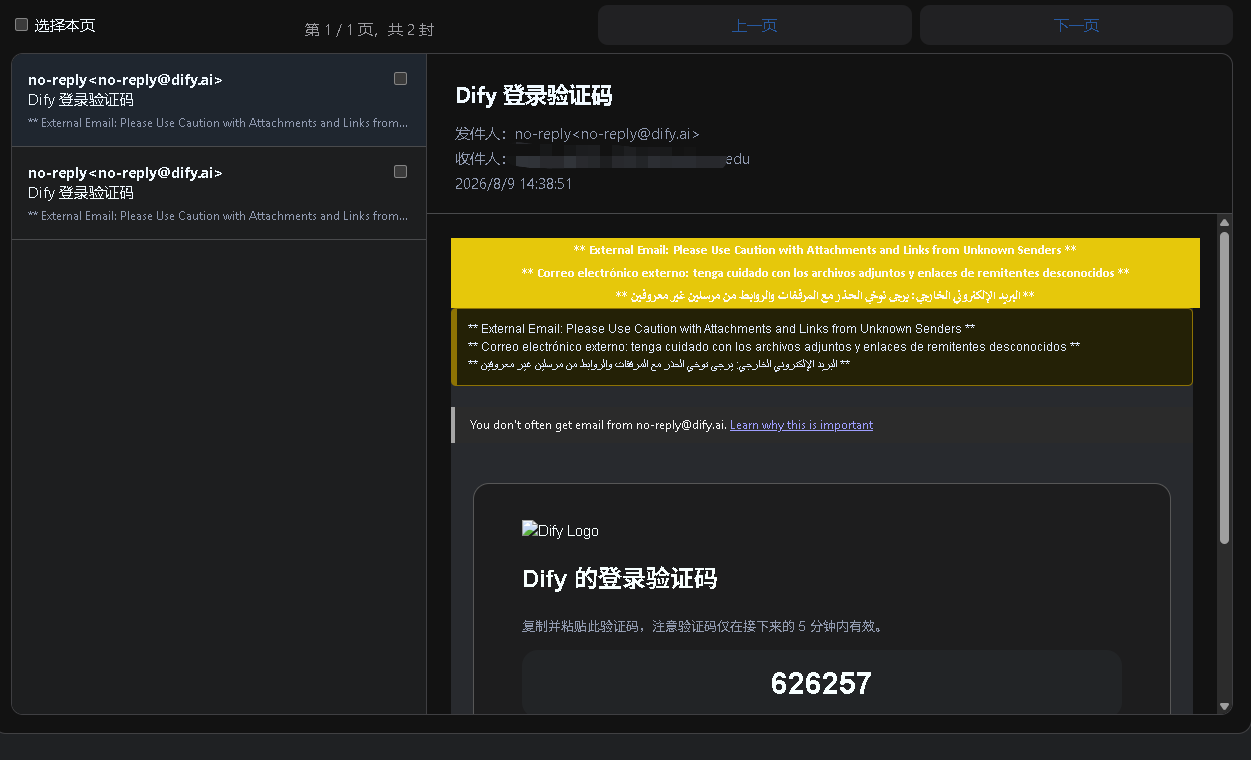Screen dimensions: 1251x760
Task: Click the heading Dify 的登录验证码
Action: tap(619, 578)
